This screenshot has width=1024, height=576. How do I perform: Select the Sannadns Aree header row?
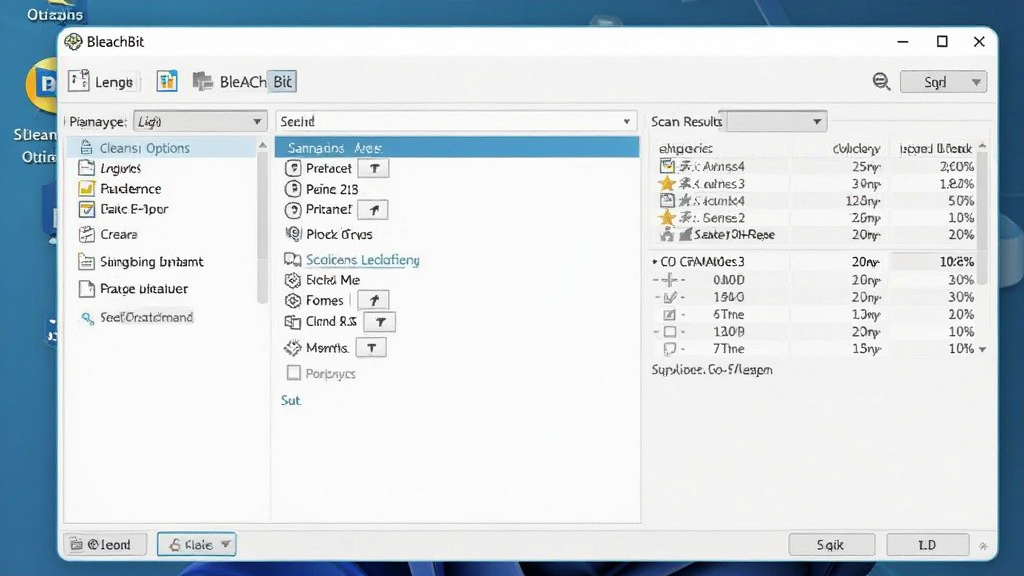pos(456,148)
